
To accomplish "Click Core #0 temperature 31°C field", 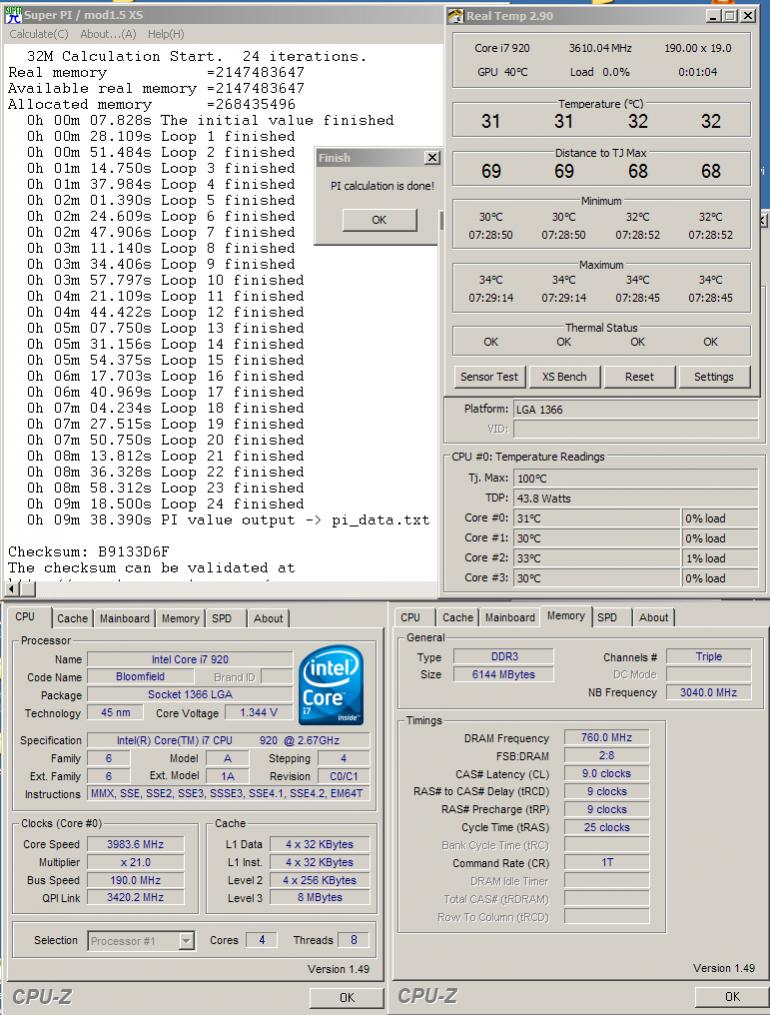I will tap(597, 519).
